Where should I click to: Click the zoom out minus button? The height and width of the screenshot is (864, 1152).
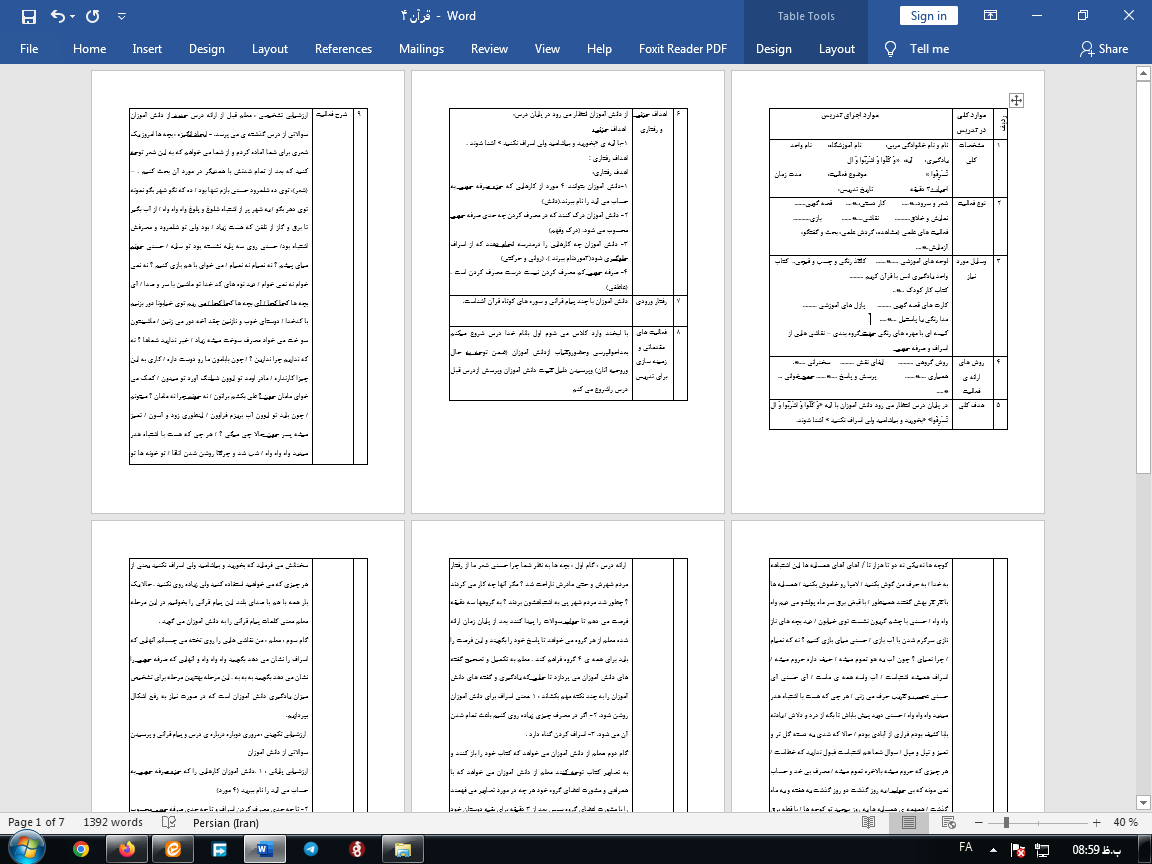[978, 822]
